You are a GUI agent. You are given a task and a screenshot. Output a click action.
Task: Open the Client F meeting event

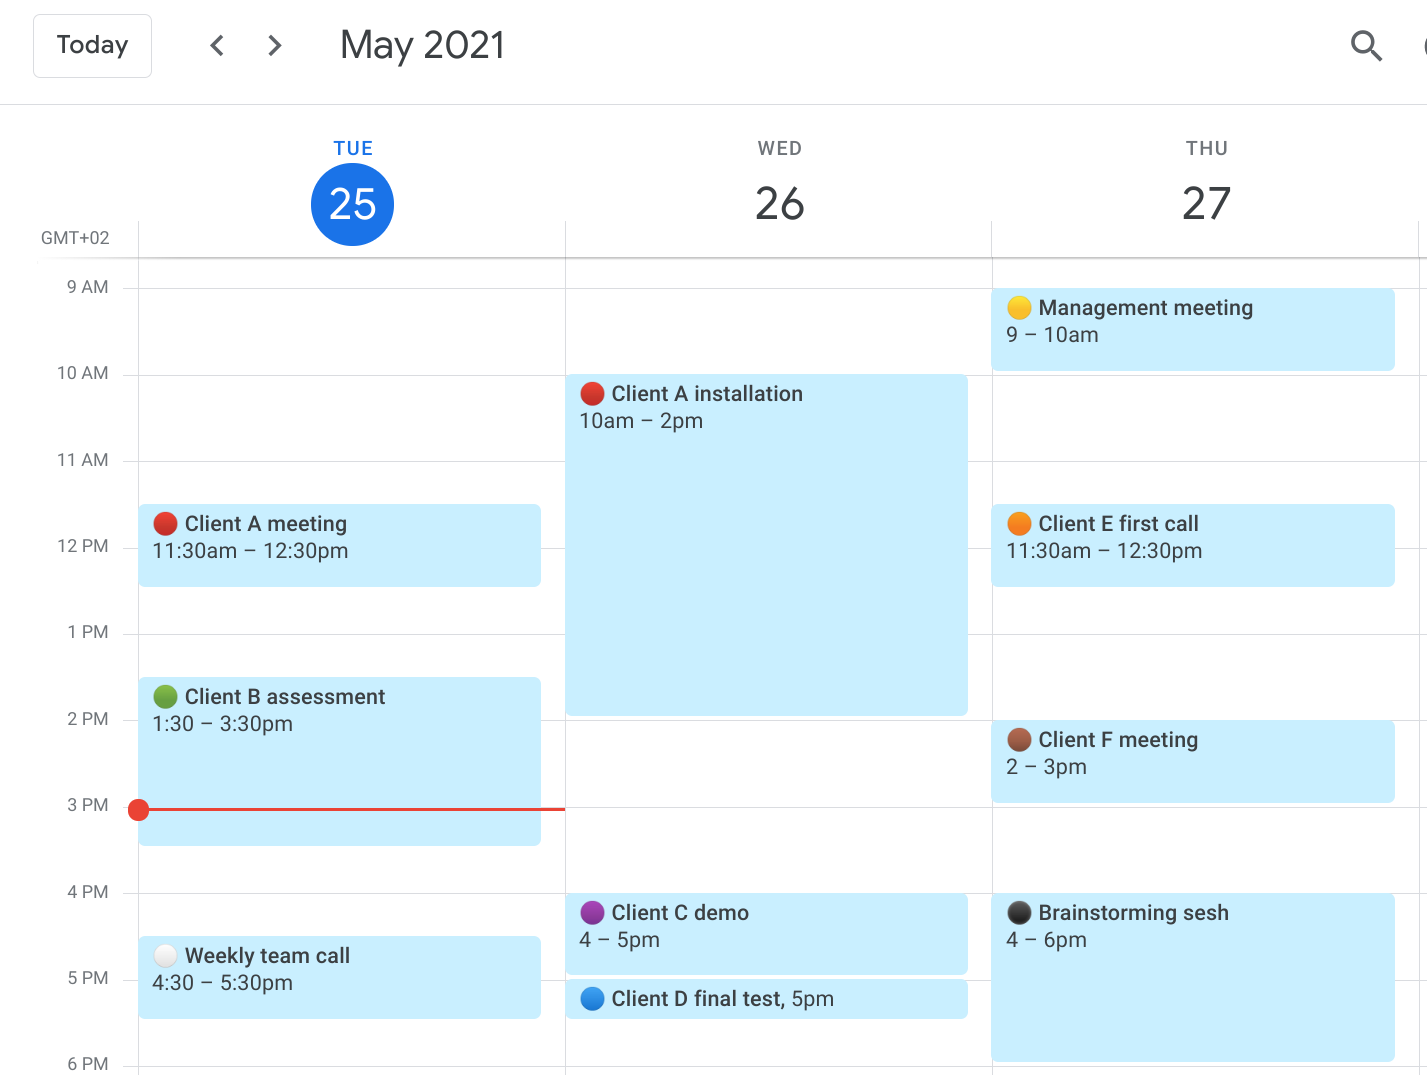click(1193, 761)
